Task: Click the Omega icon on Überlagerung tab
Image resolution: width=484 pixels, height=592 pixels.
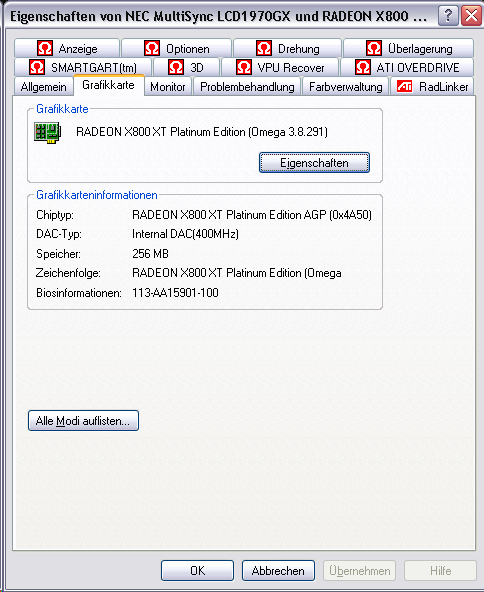Action: click(x=374, y=48)
